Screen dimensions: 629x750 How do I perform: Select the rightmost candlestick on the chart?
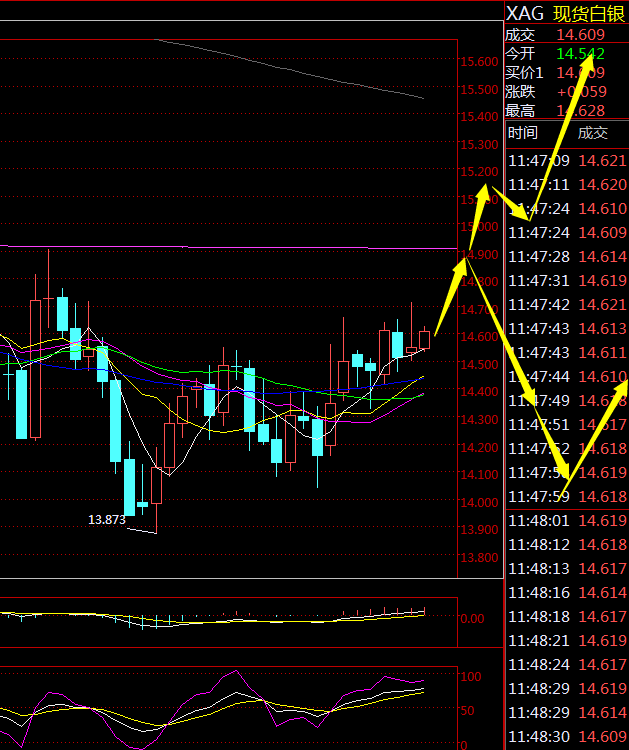[x=424, y=339]
